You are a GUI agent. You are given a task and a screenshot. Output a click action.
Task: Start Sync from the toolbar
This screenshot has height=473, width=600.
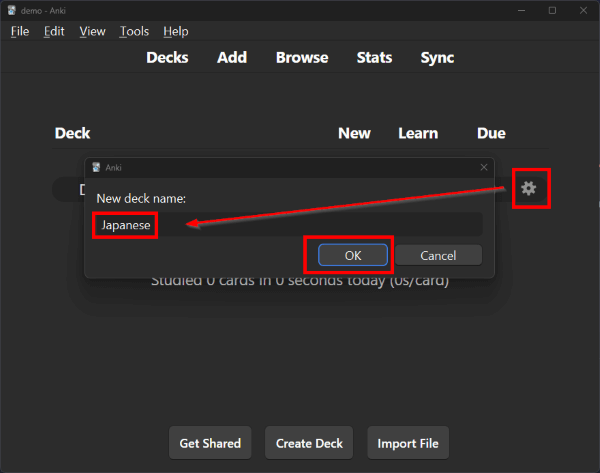437,57
